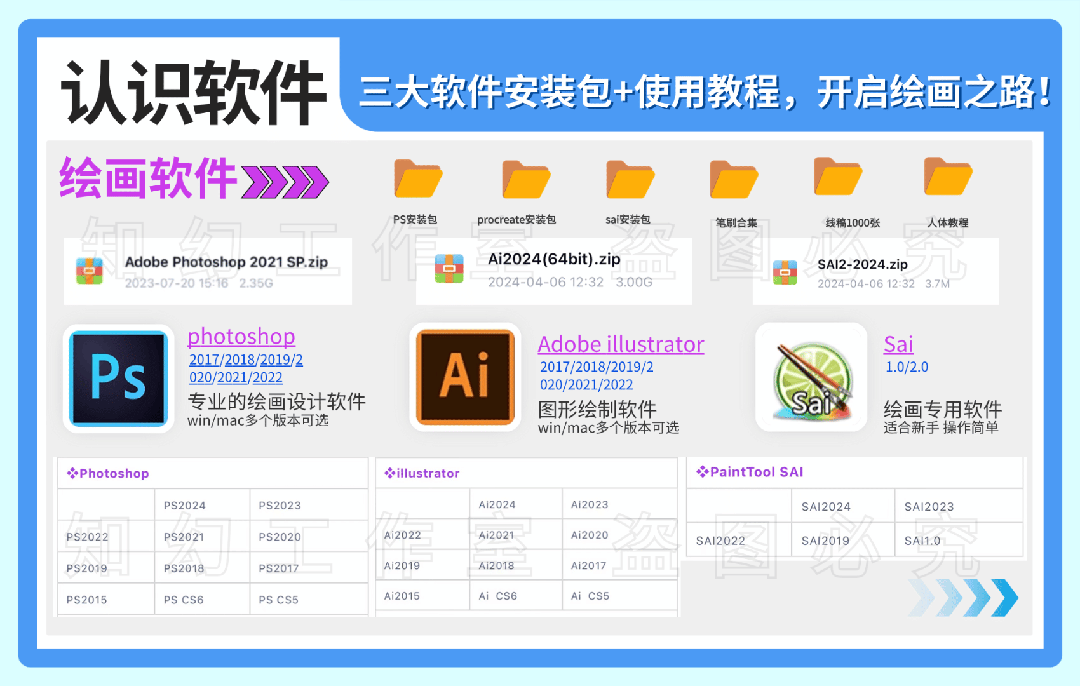Click the 图形绘制软件 description

597,409
